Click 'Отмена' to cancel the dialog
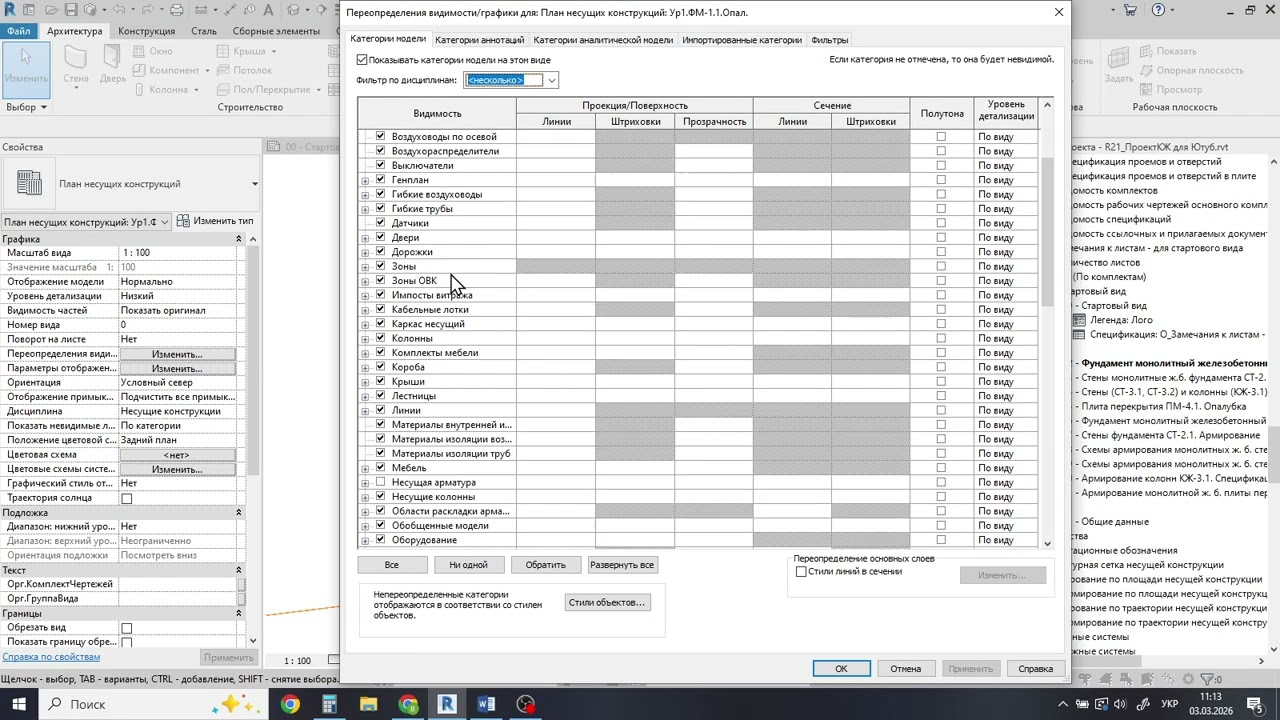1280x720 pixels. (906, 669)
